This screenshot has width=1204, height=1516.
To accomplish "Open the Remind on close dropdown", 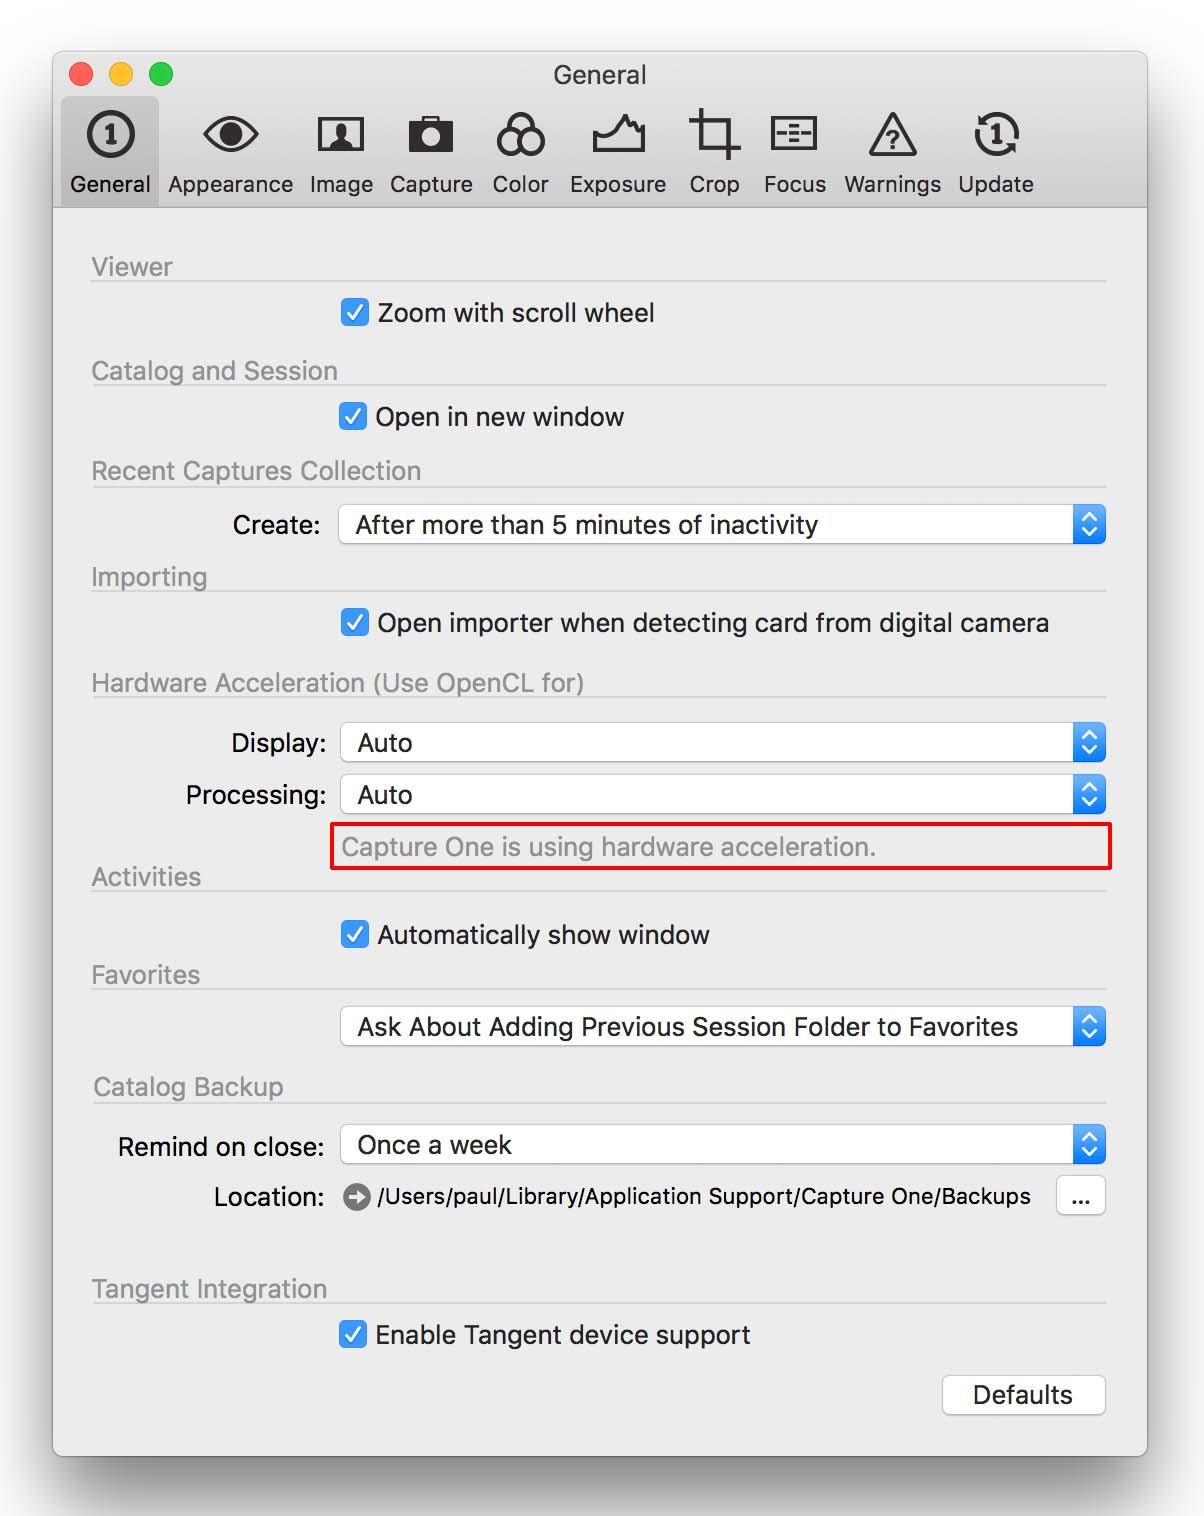I will coord(722,1144).
